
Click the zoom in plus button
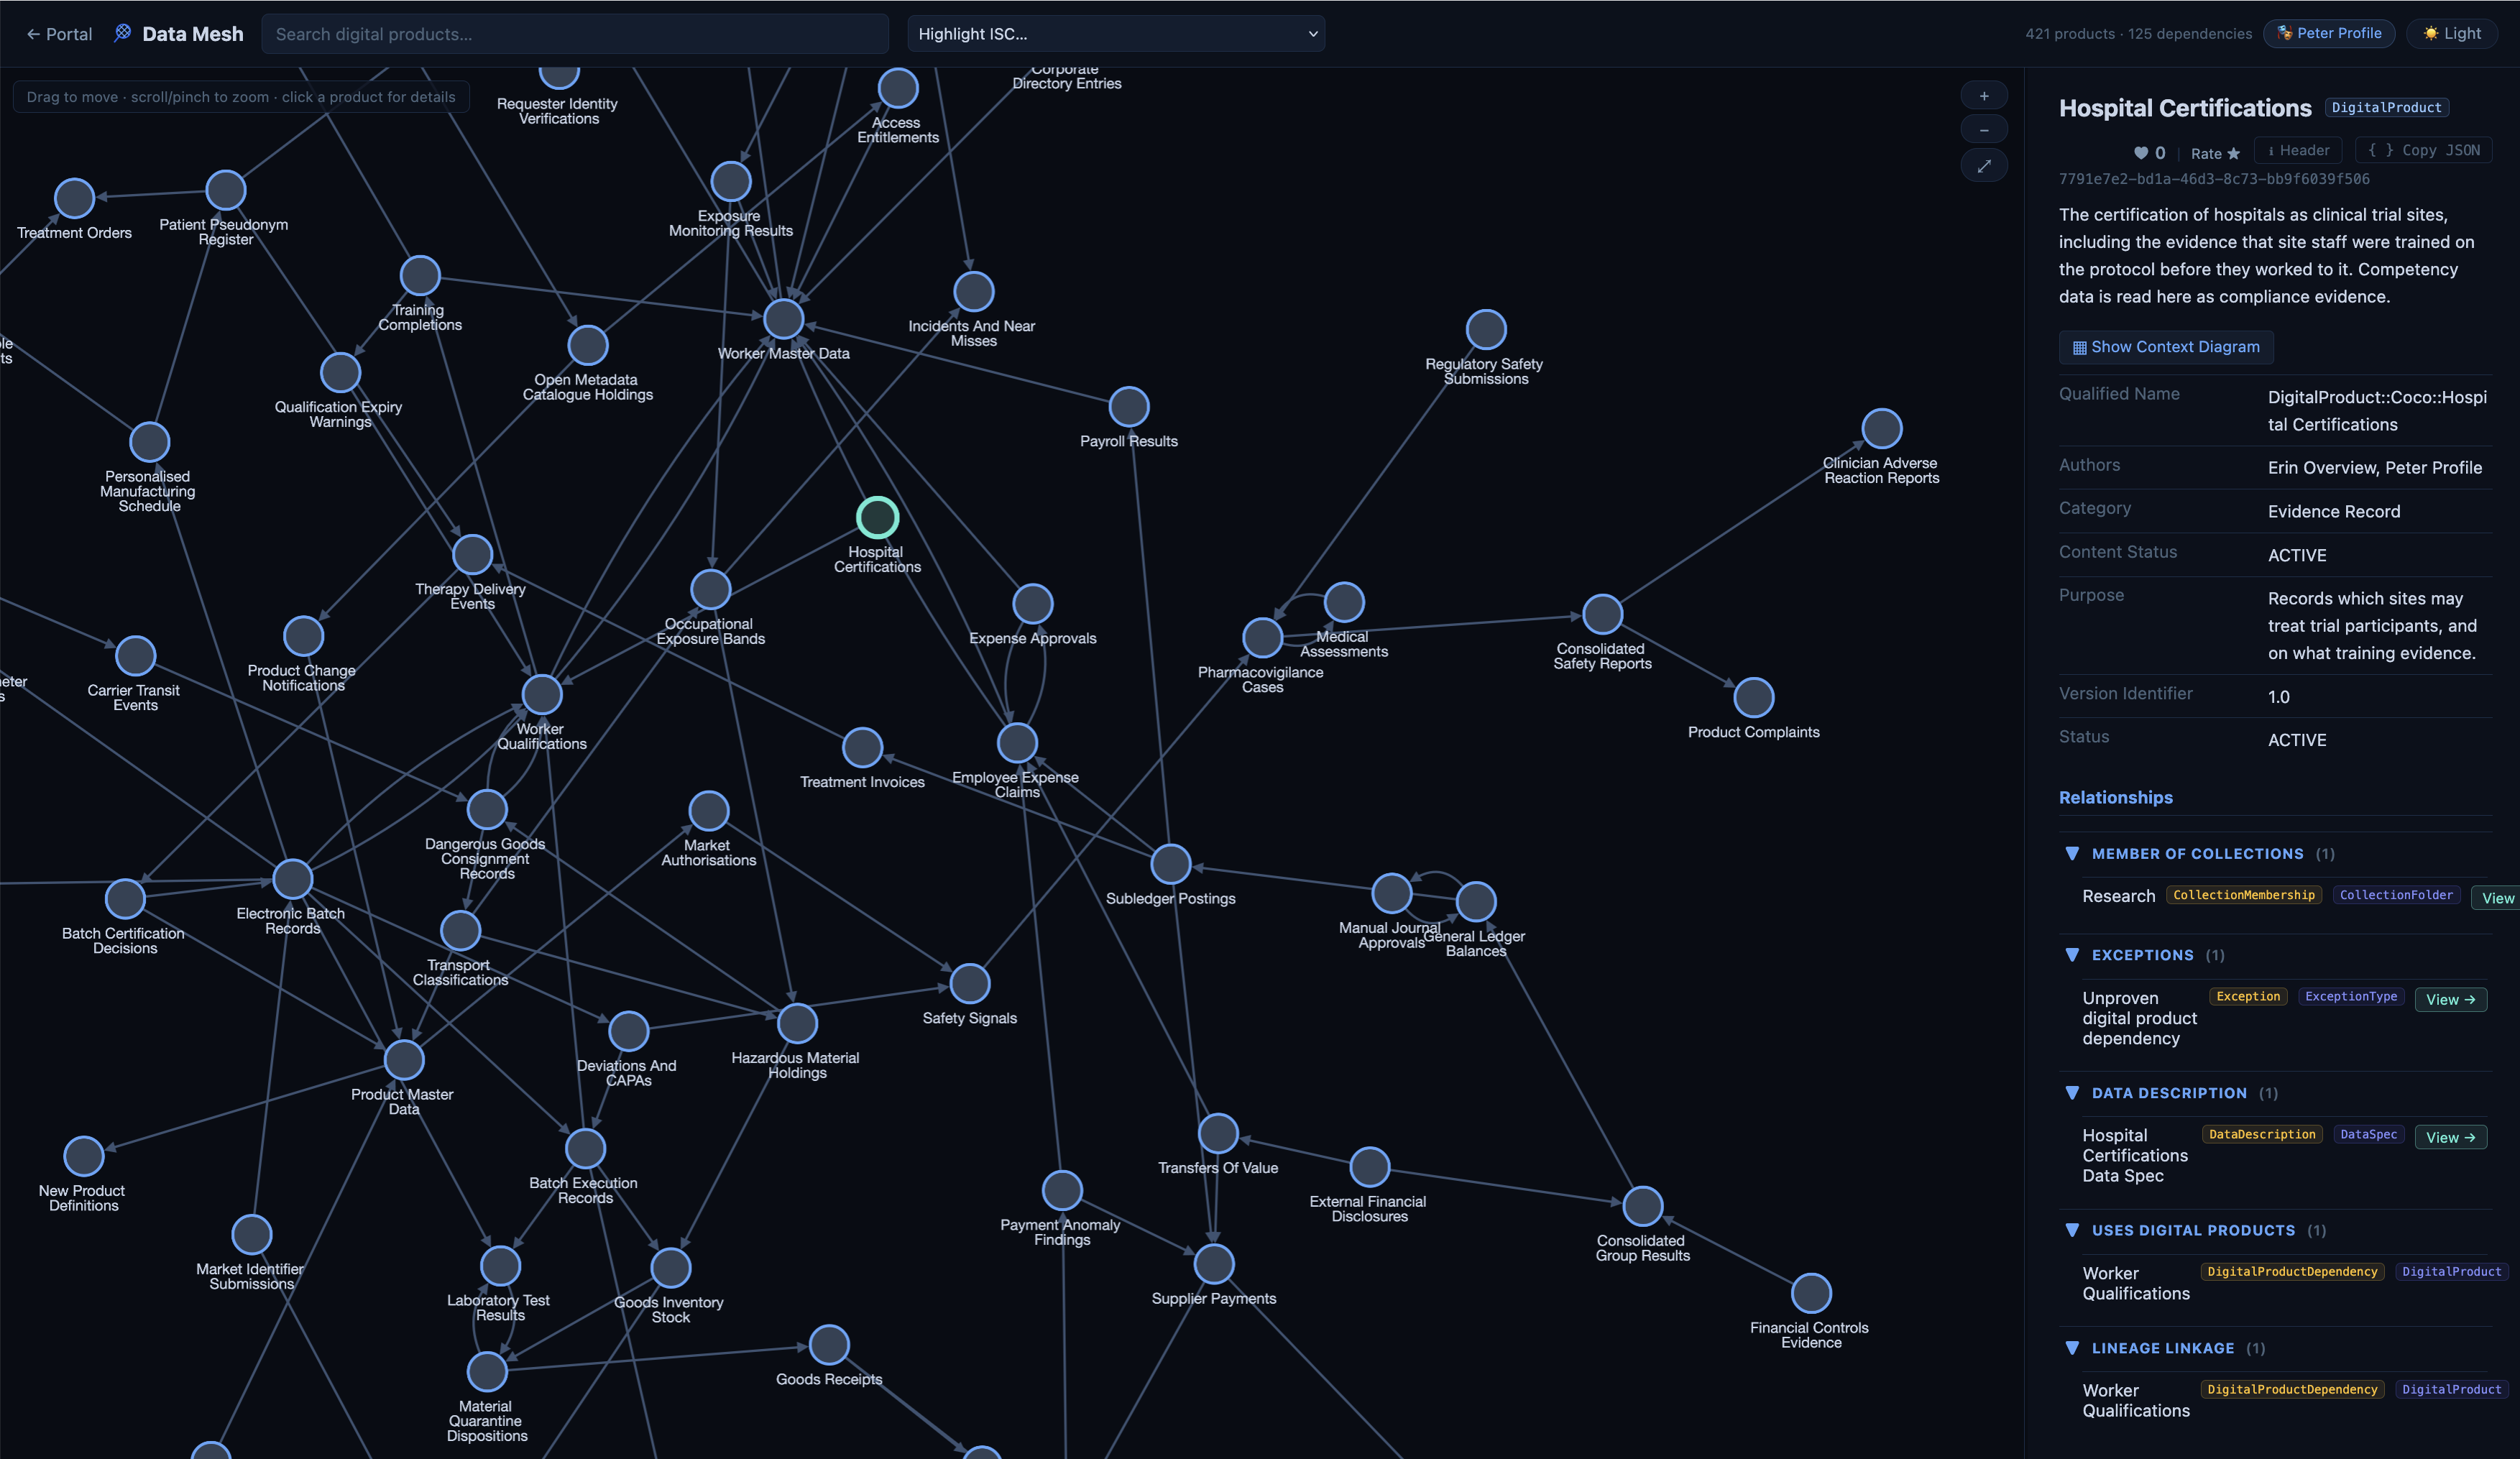pyautogui.click(x=1984, y=96)
